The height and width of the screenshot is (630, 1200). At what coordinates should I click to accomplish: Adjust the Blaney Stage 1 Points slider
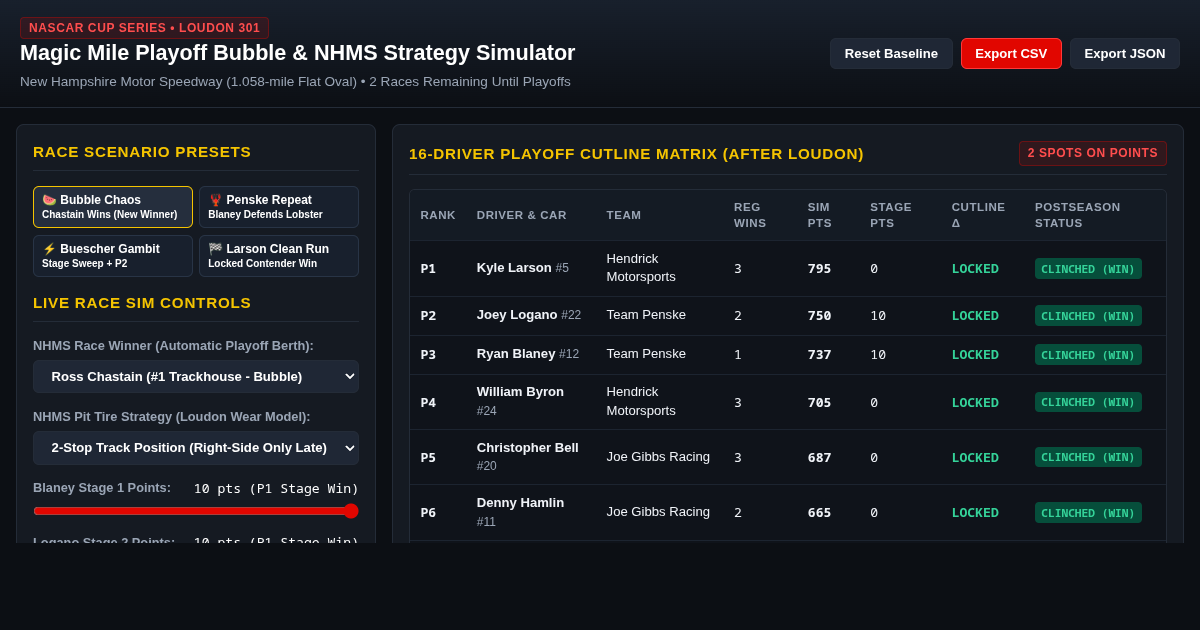tap(196, 511)
